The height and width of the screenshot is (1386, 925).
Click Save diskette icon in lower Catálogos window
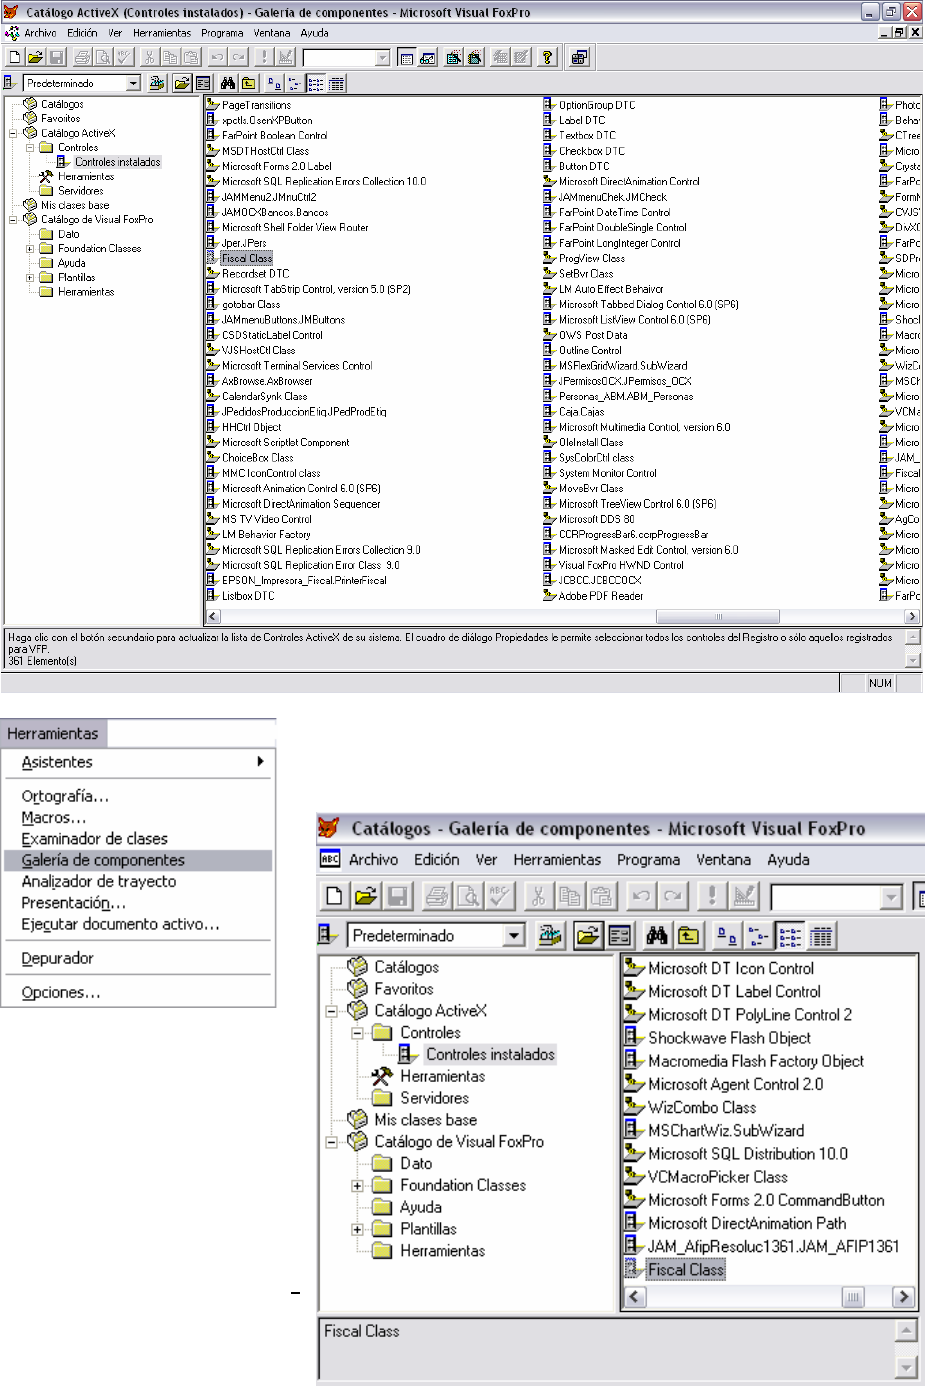[396, 896]
